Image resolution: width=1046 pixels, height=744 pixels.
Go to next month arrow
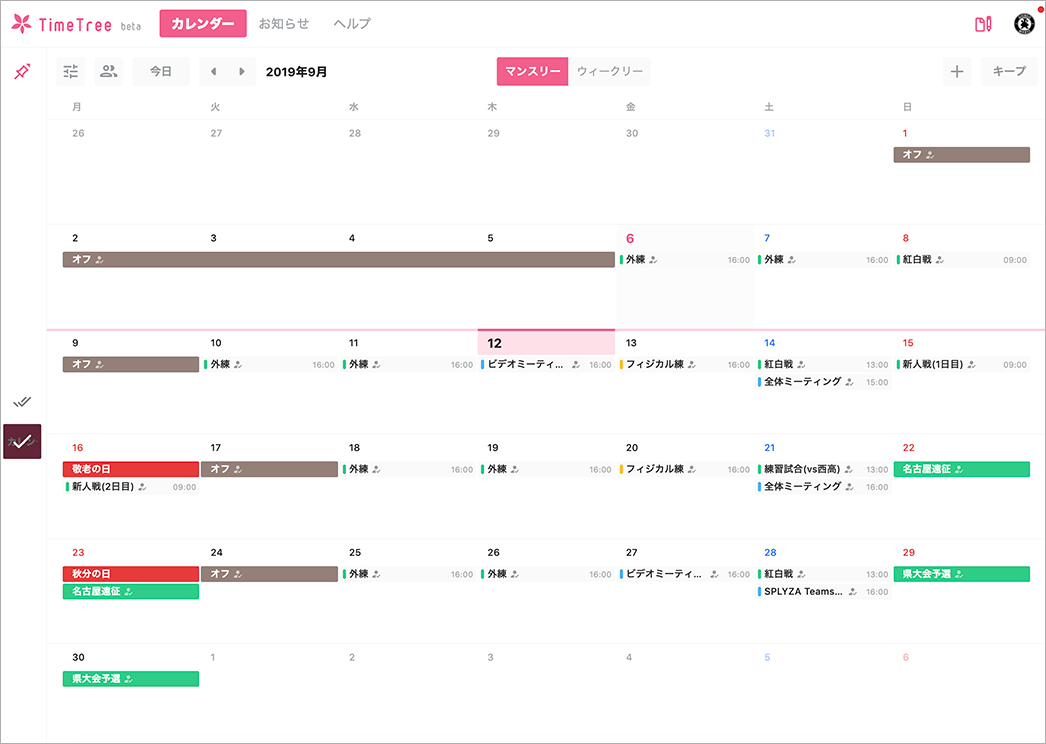click(241, 72)
